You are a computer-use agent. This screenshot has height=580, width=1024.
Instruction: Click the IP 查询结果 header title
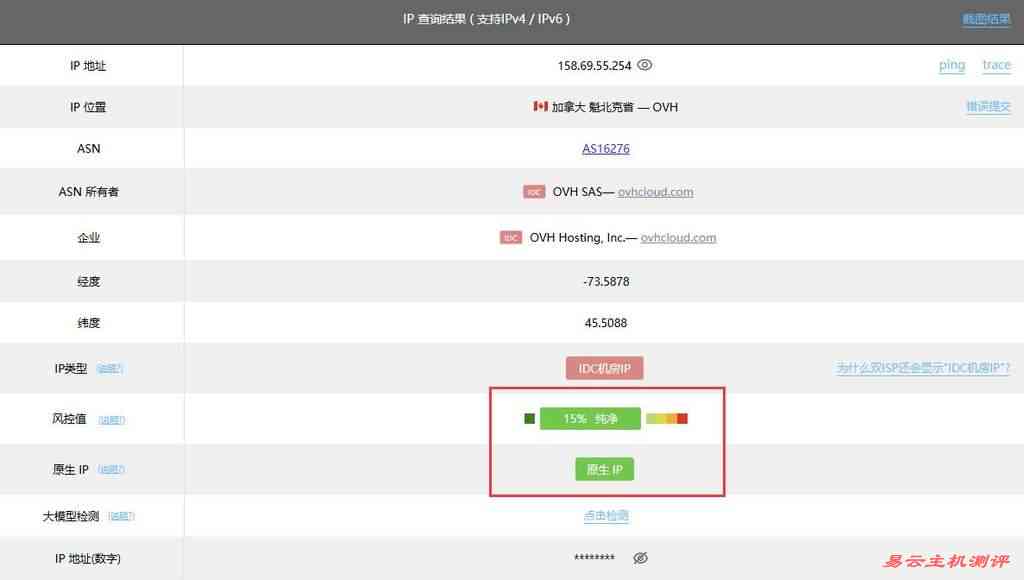click(x=487, y=19)
